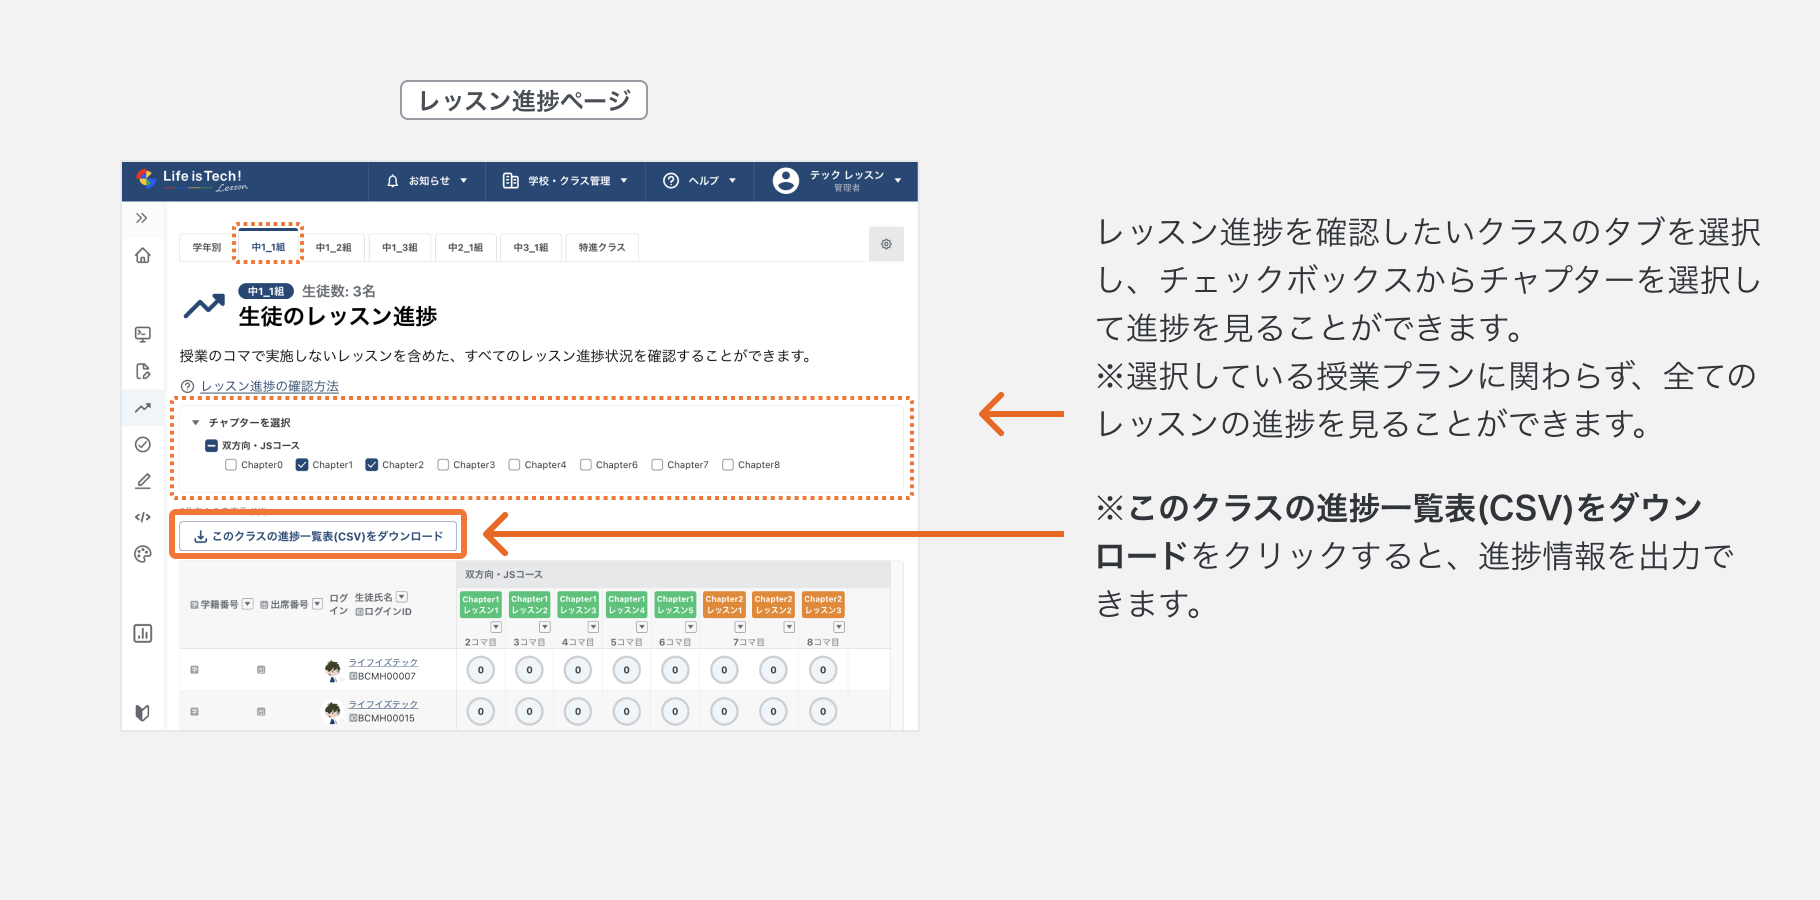Select the check circle icon in sidebar

143,443
